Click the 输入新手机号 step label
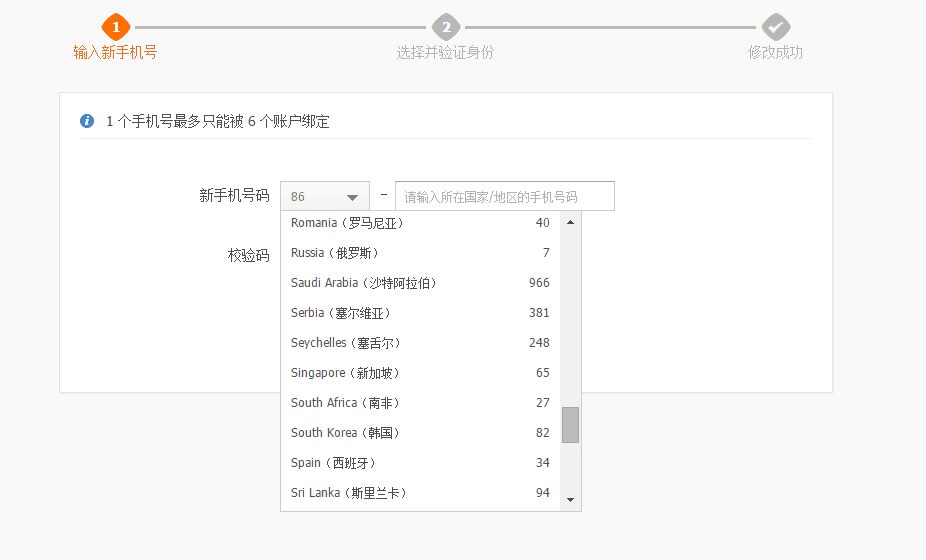Image resolution: width=926 pixels, height=560 pixels. click(x=115, y=53)
